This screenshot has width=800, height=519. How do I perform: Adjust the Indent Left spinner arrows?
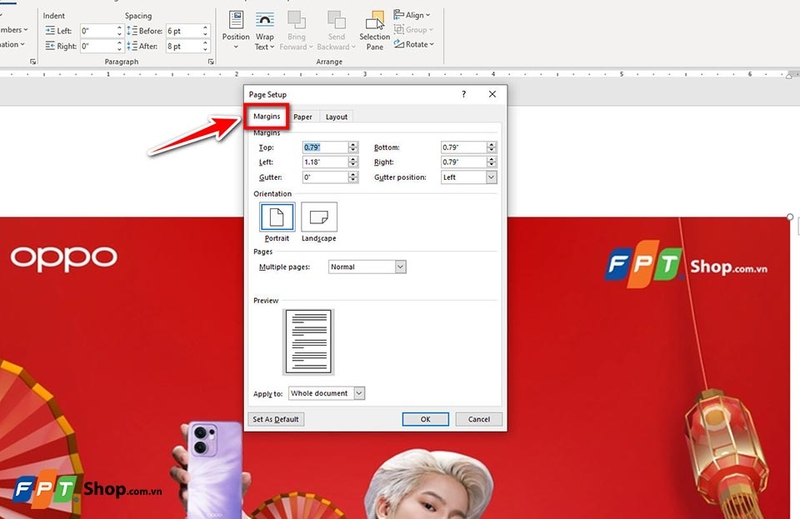[x=119, y=31]
